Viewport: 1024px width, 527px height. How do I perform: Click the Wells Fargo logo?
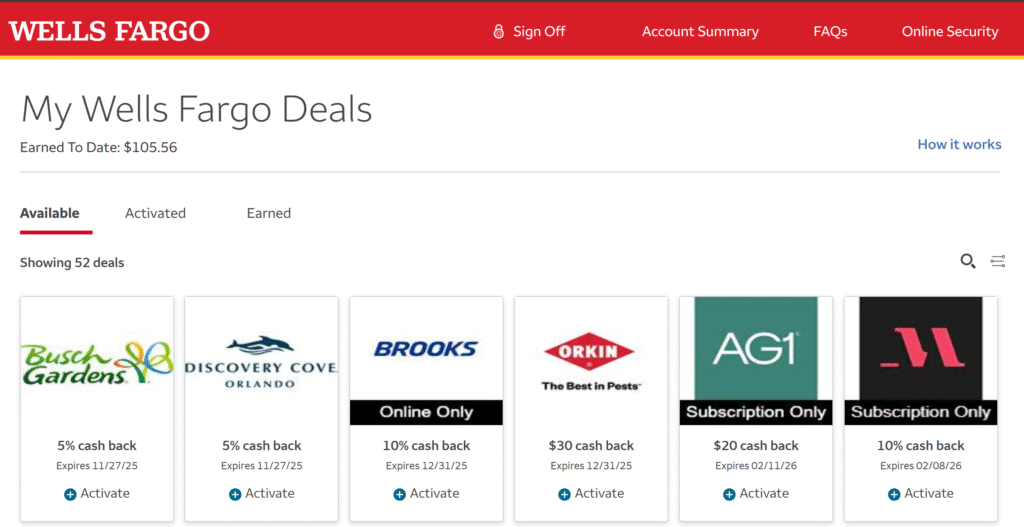coord(109,31)
